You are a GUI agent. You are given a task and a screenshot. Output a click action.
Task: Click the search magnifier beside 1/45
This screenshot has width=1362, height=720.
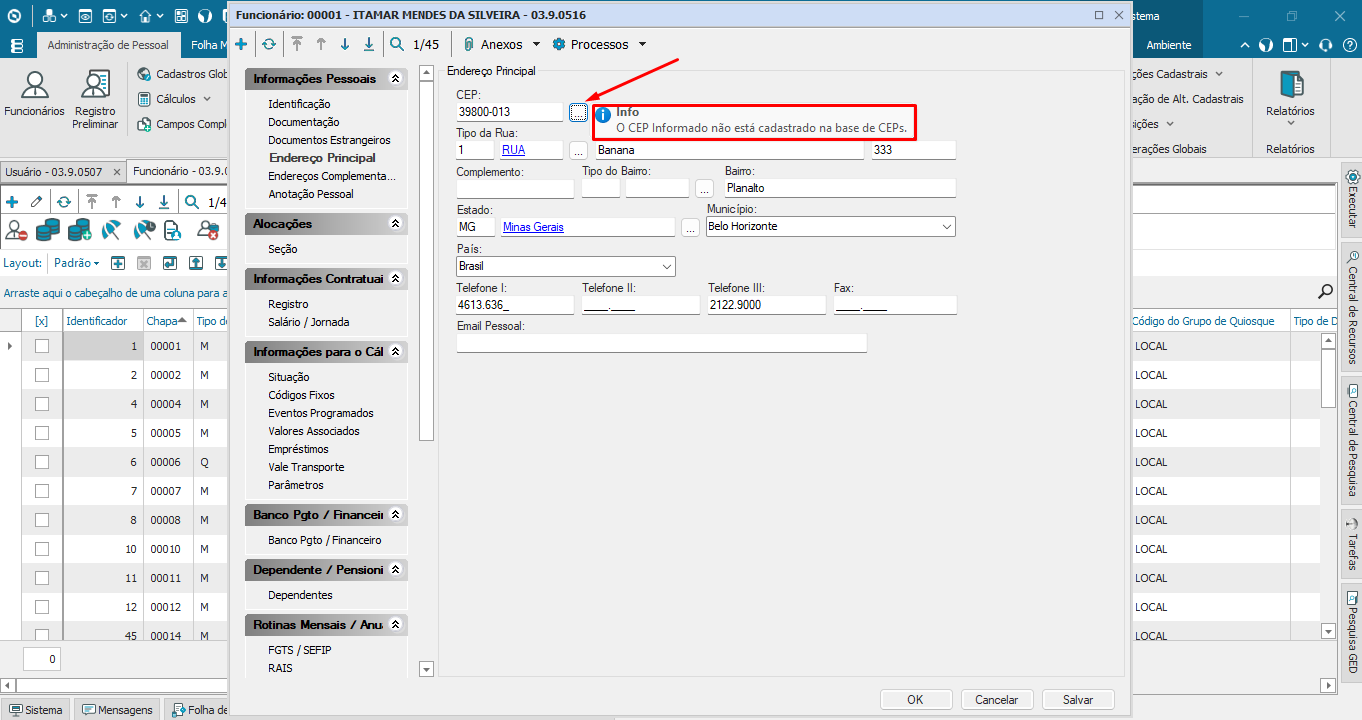click(x=397, y=44)
